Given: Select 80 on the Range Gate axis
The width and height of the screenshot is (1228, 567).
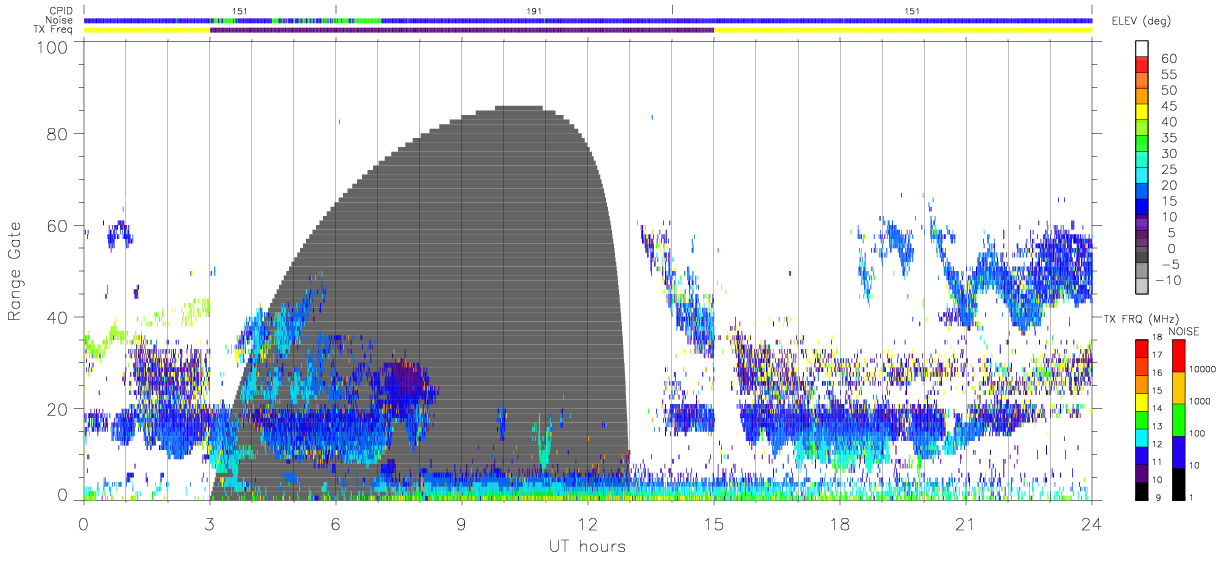Looking at the screenshot, I should click(x=57, y=134).
